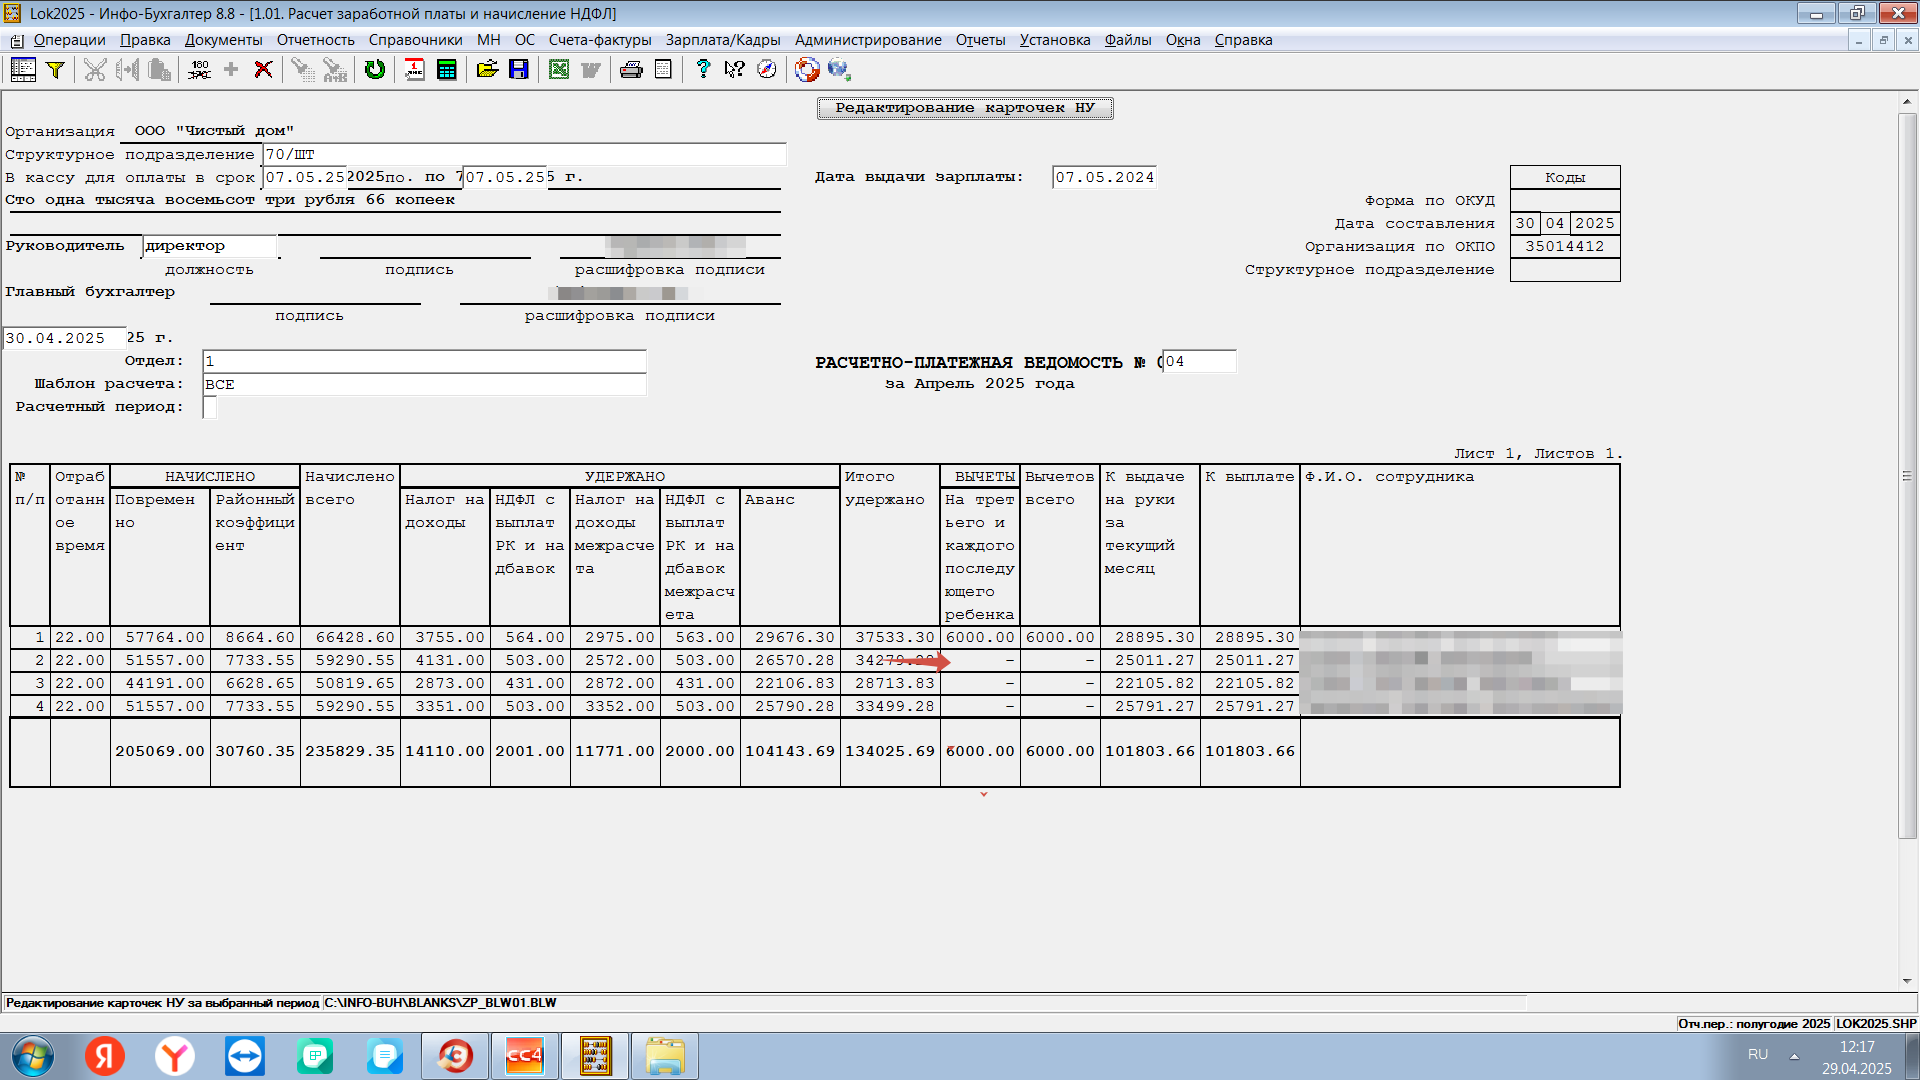Click the abacus Инфо-Бухгалтер taskbar icon
The height and width of the screenshot is (1080, 1920).
[595, 1056]
